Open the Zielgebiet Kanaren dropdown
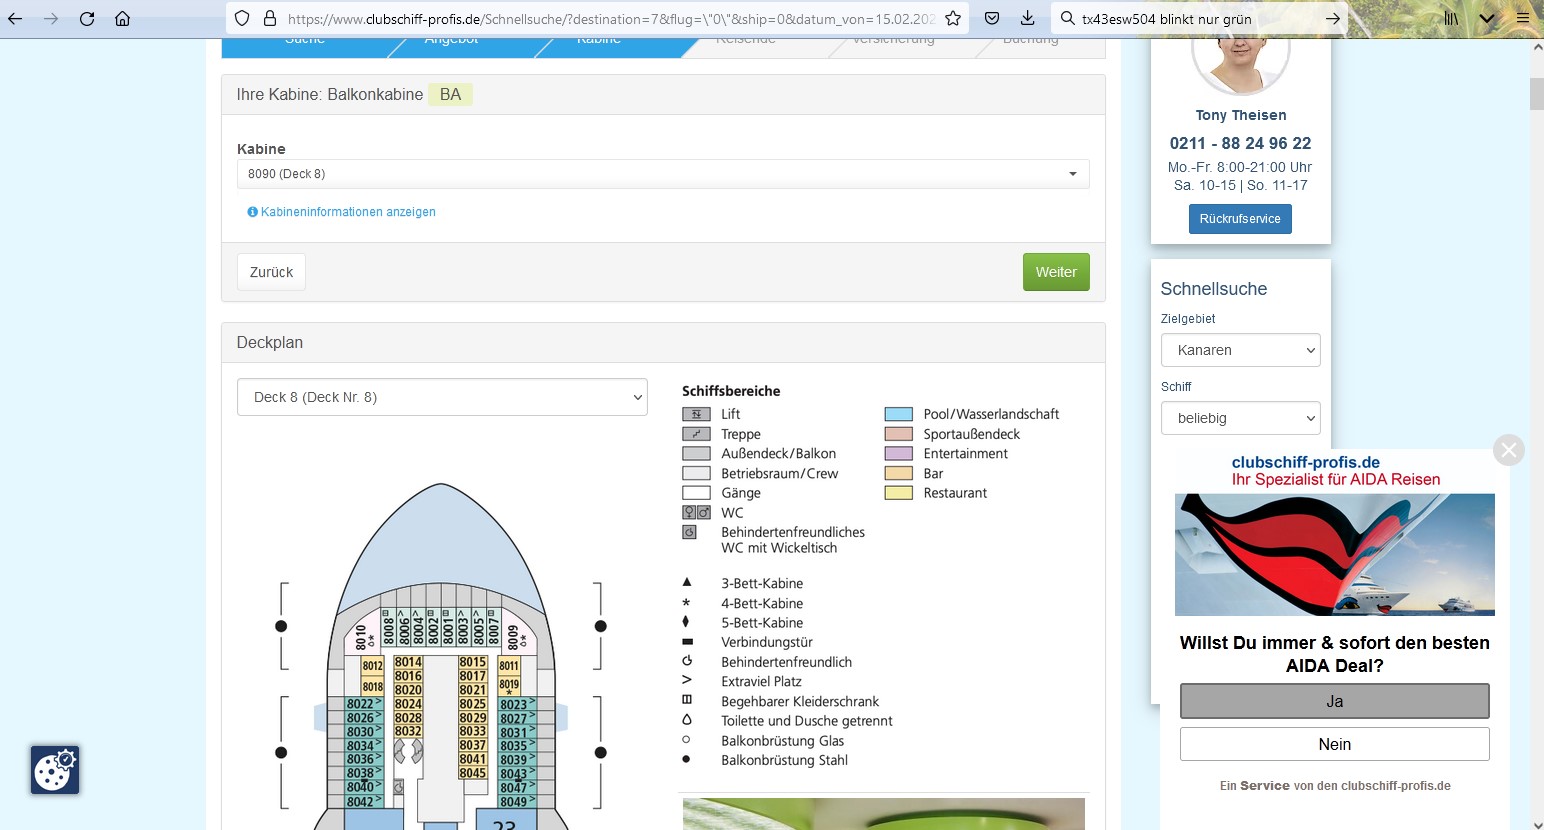This screenshot has height=830, width=1544. pyautogui.click(x=1240, y=350)
